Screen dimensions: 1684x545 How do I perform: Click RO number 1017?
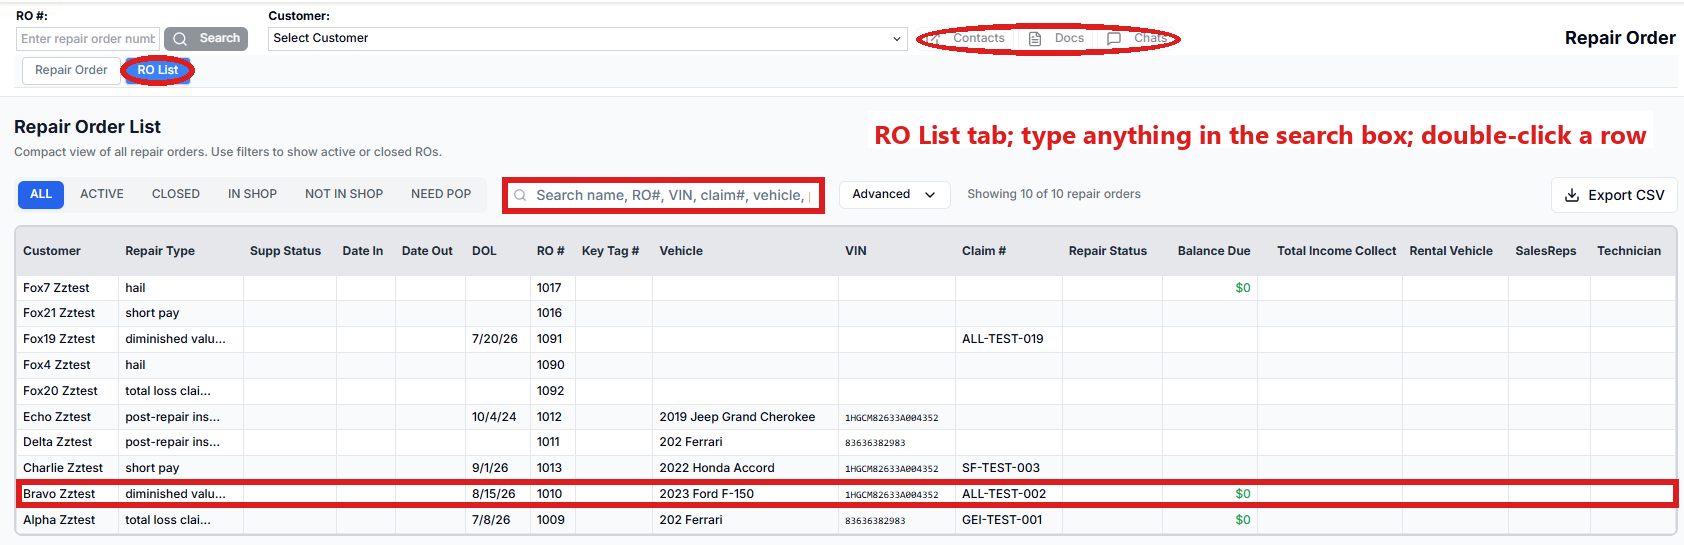pyautogui.click(x=549, y=288)
